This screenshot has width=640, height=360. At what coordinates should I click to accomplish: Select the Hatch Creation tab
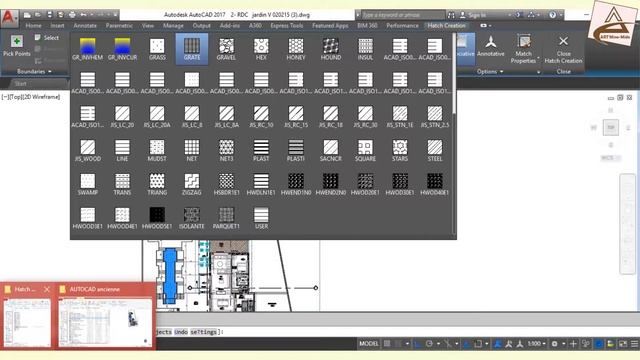(447, 25)
